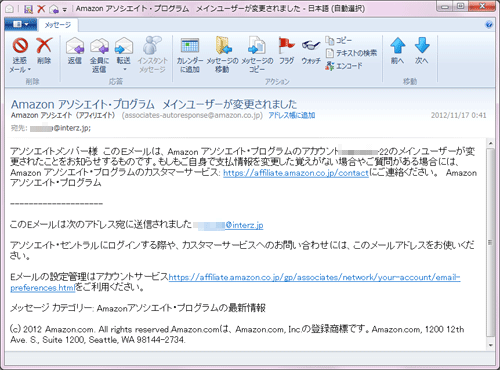The width and height of the screenshot is (500, 370).
Task: Click the コピー ribbon button
Action: (x=339, y=41)
